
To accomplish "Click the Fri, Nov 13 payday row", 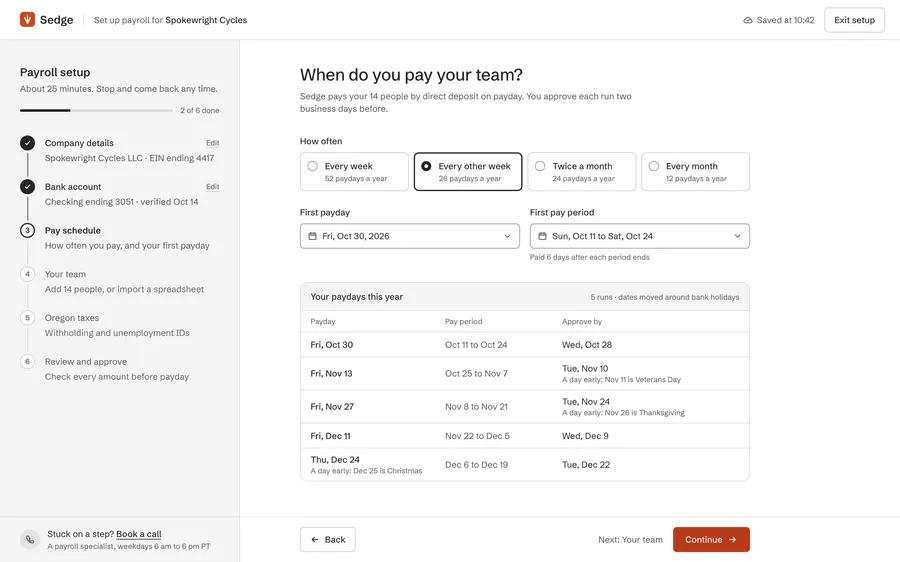I will pyautogui.click(x=525, y=374).
